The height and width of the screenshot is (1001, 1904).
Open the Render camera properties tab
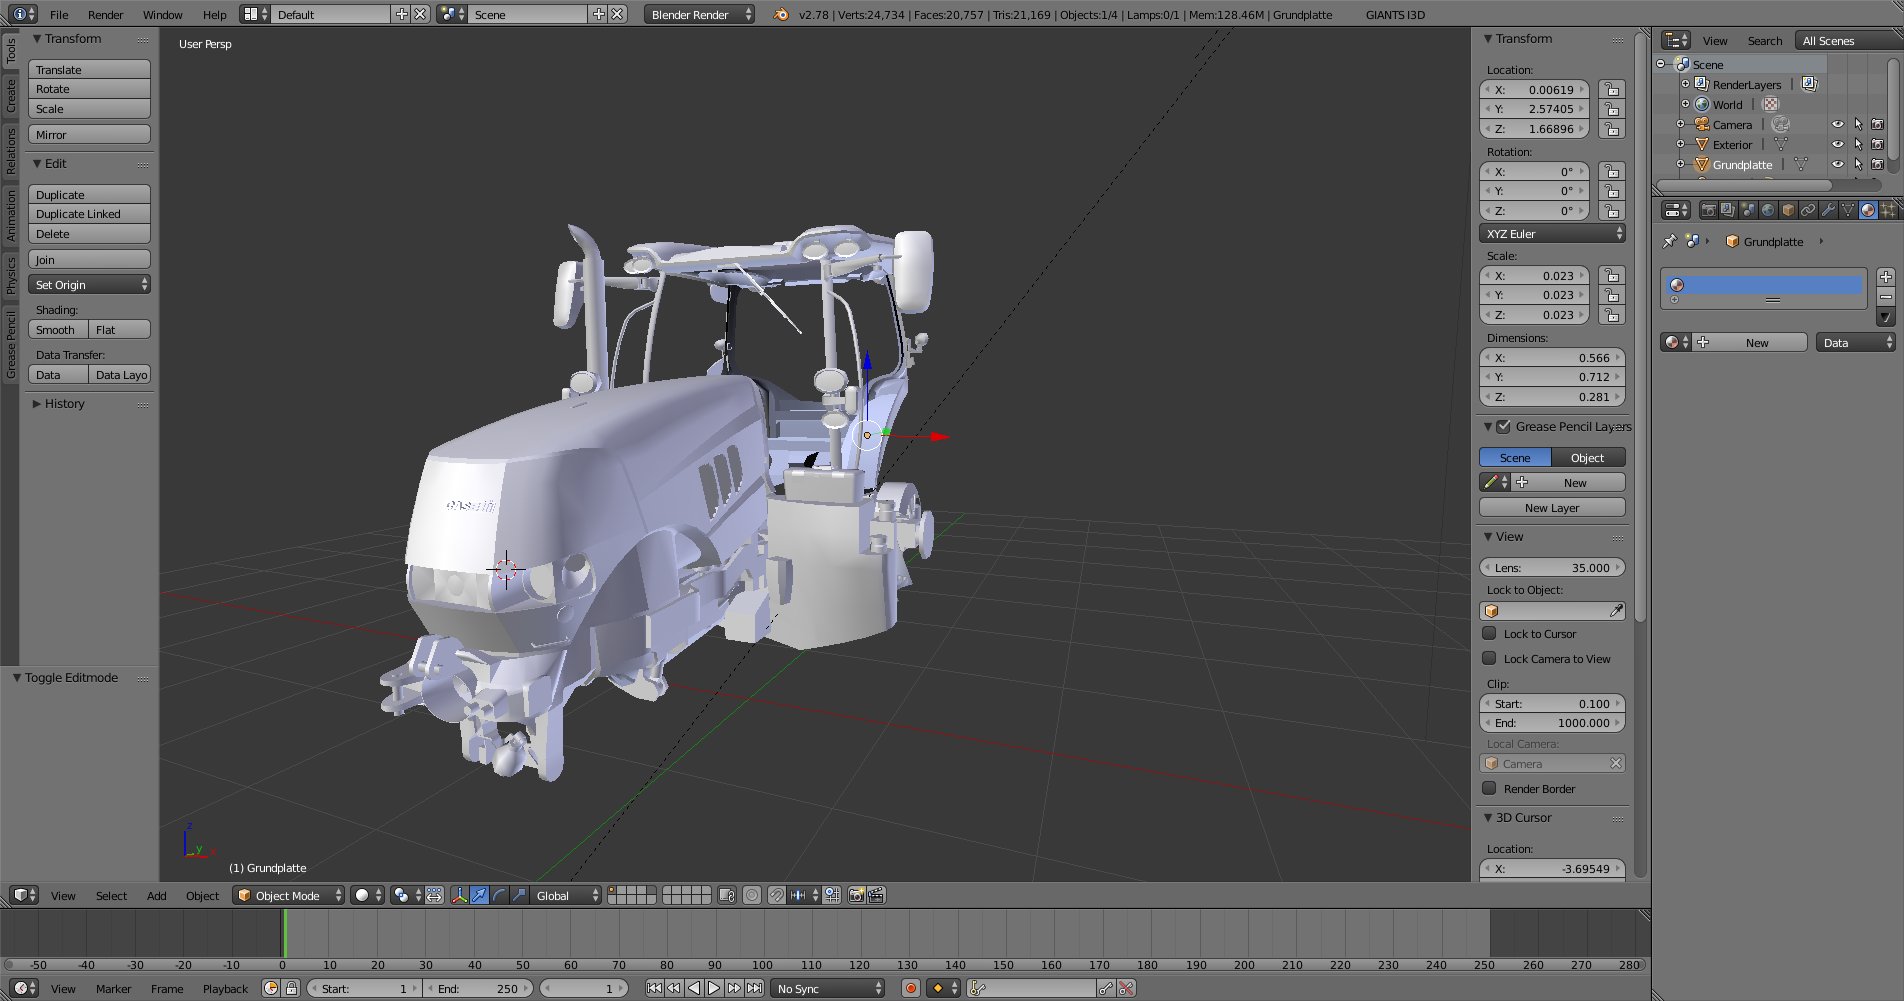(1708, 210)
